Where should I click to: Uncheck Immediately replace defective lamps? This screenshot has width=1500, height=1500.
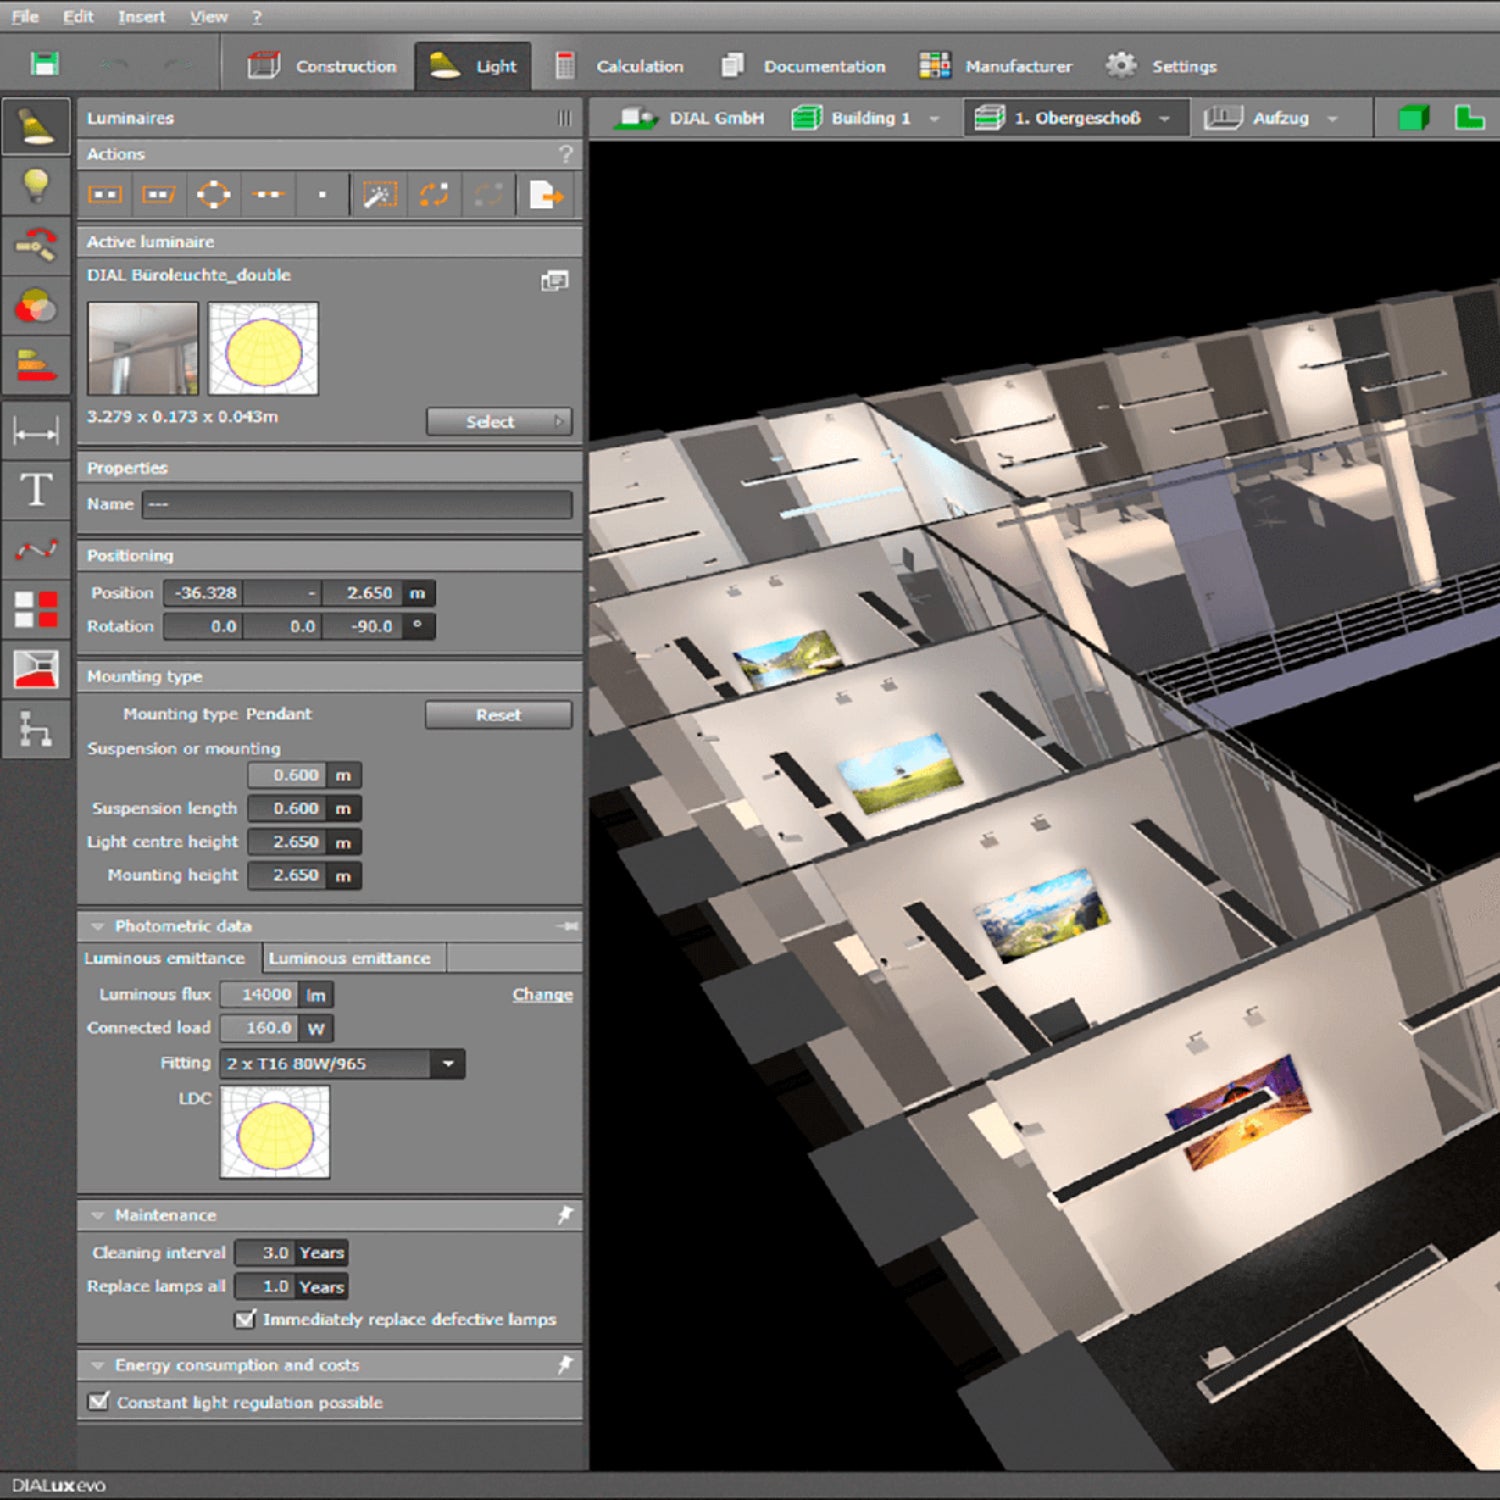245,1319
